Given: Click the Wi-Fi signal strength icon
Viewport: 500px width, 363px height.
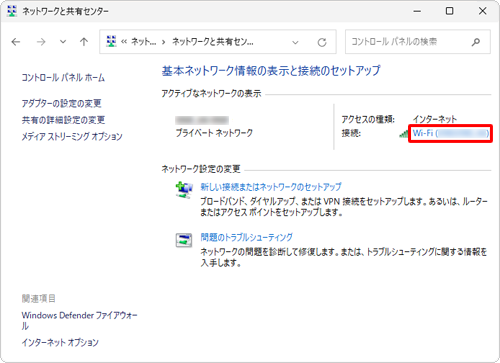Looking at the screenshot, I should 404,134.
